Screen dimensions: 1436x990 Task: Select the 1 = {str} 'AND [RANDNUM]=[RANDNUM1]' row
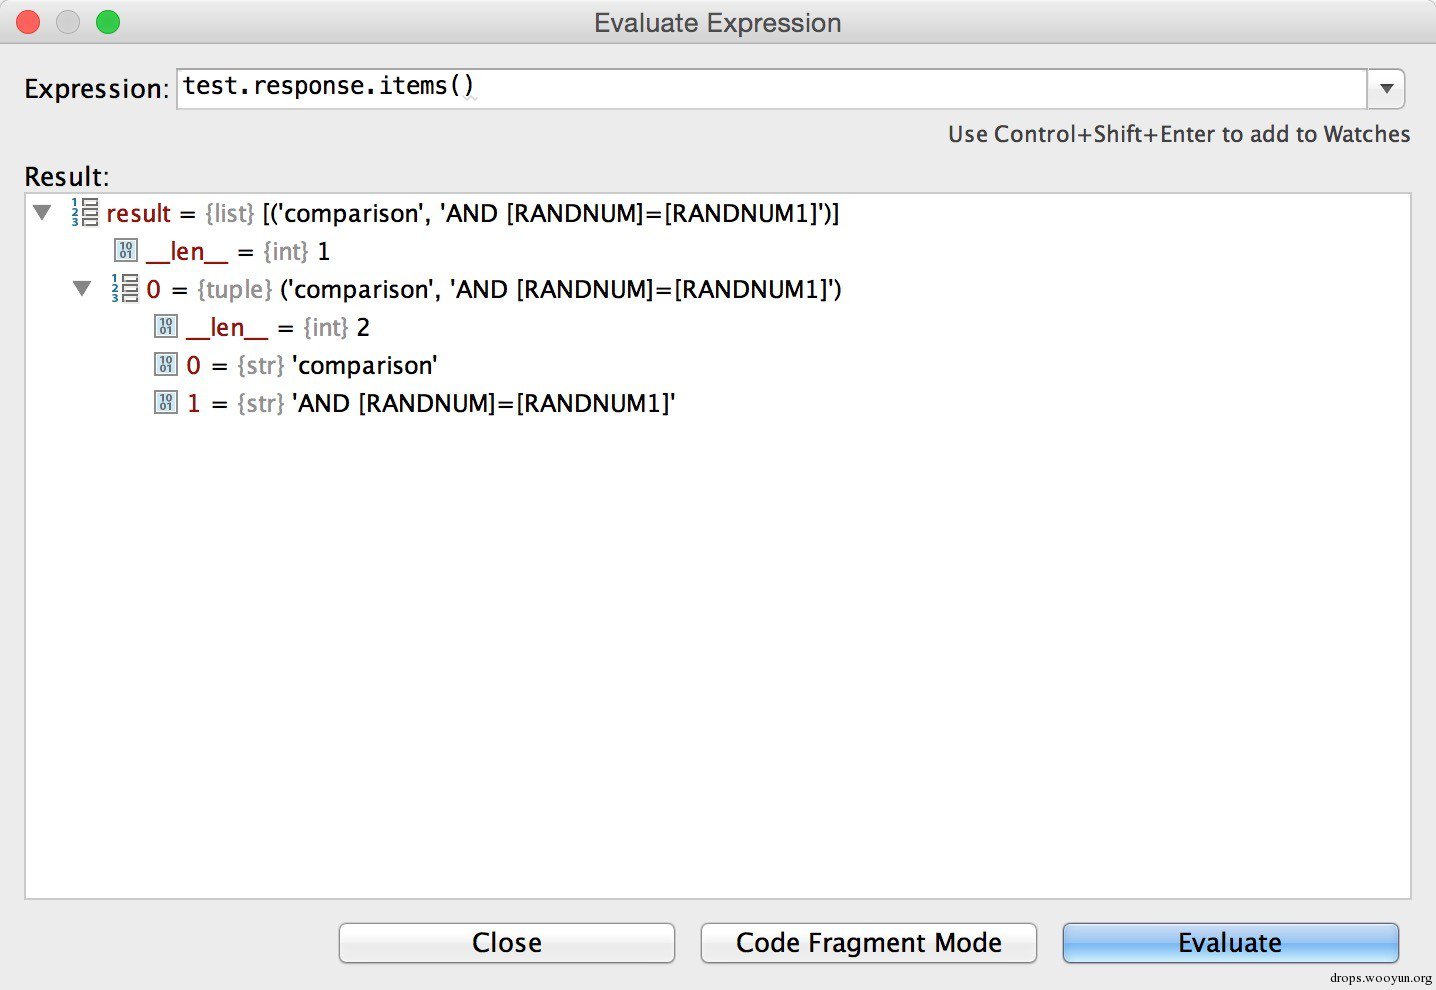pos(432,403)
